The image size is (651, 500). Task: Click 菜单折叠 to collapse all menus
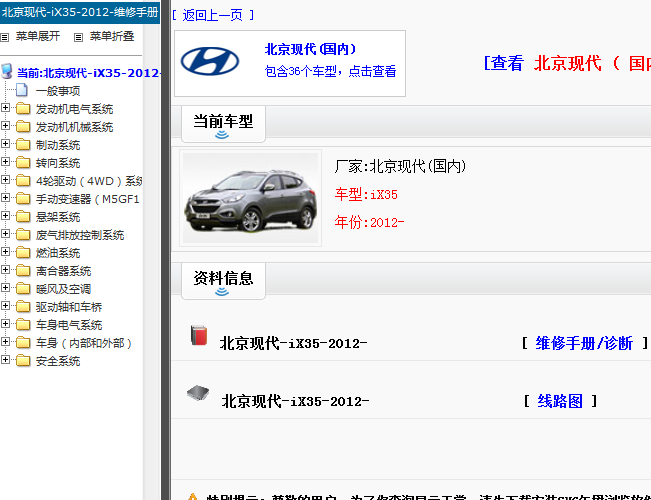tap(112, 37)
